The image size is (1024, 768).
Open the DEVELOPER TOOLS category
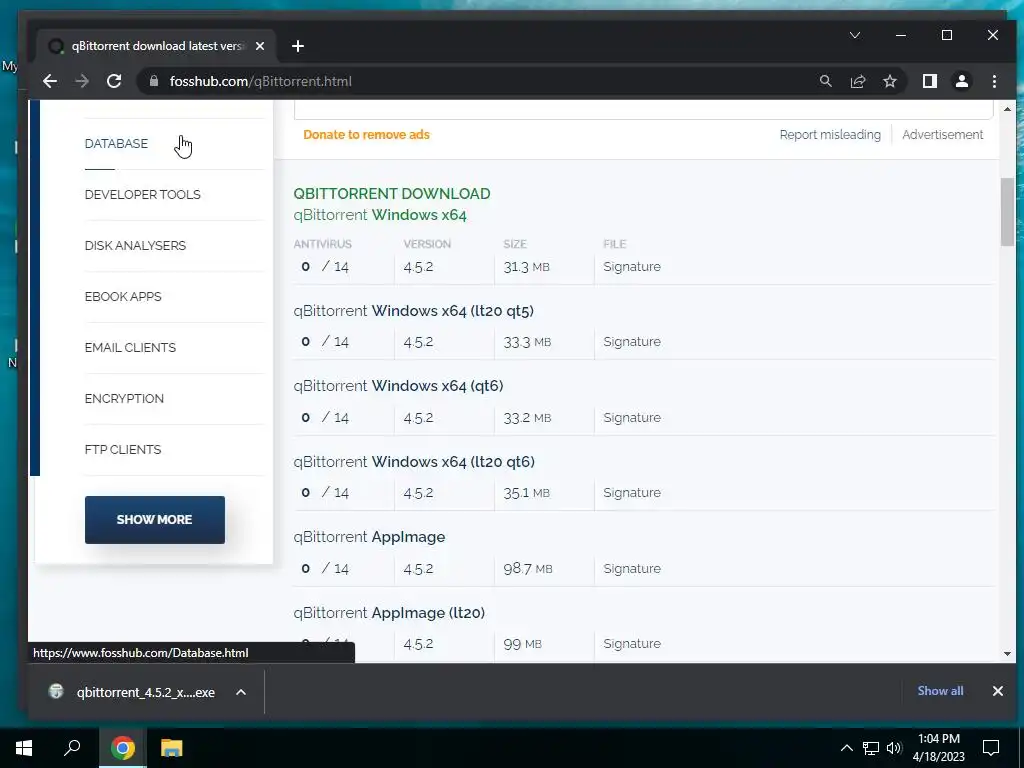142,195
